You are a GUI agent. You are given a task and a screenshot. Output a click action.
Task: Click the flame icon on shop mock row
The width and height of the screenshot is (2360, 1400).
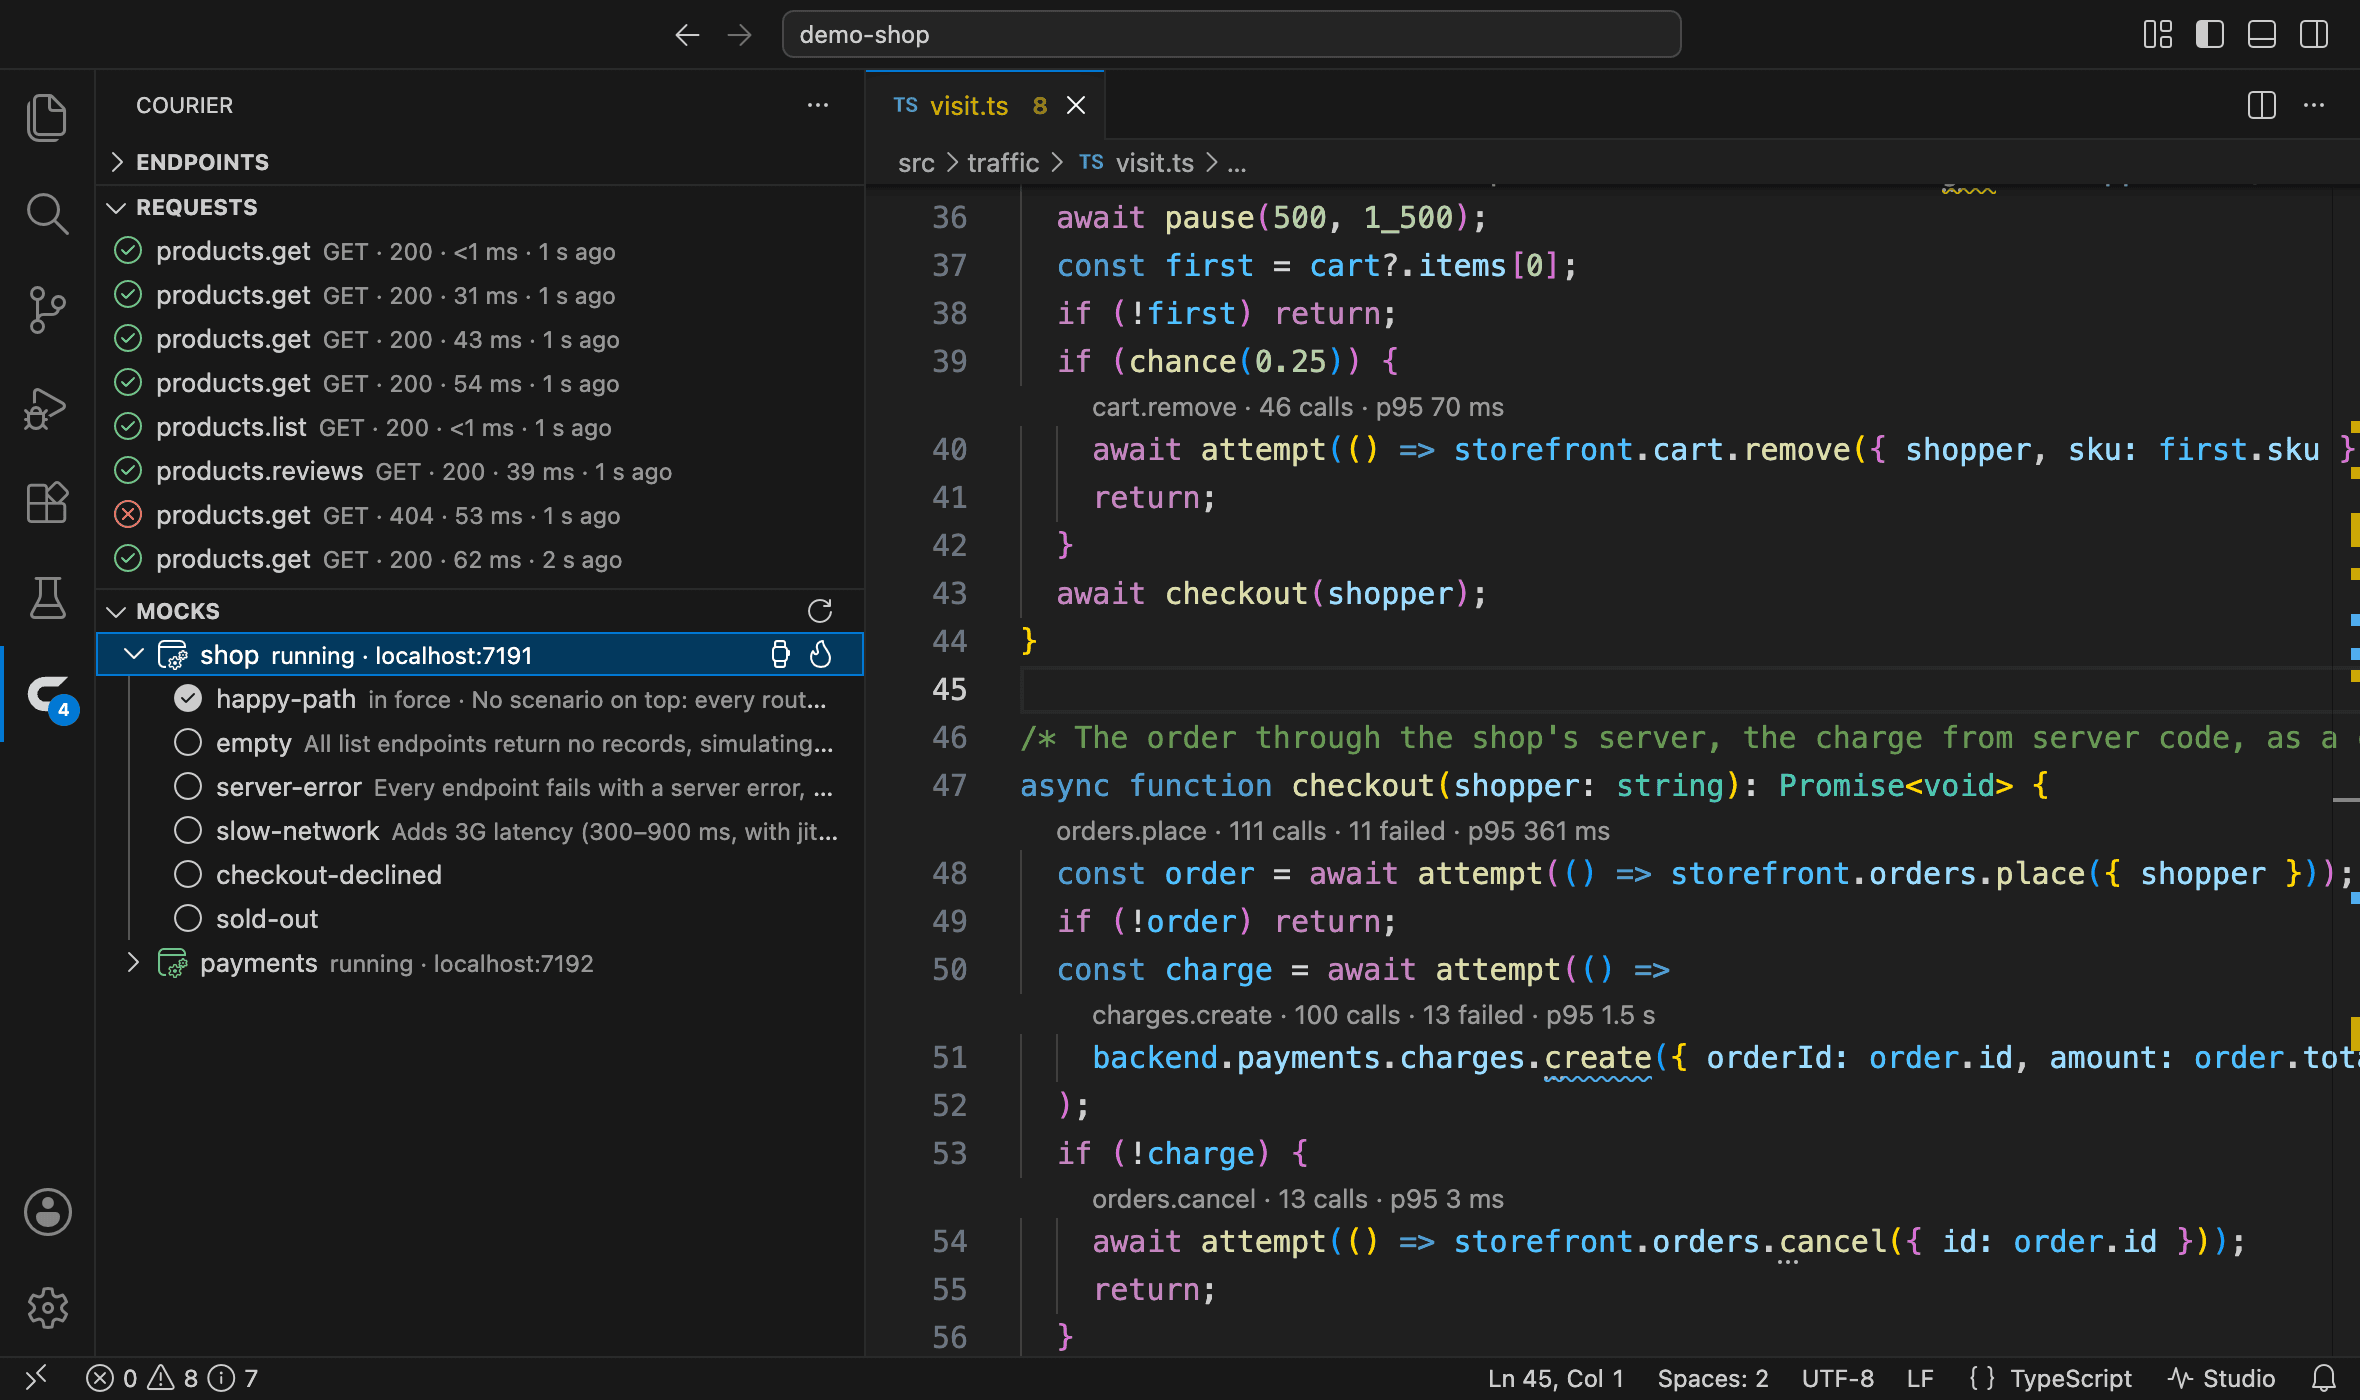(x=821, y=654)
